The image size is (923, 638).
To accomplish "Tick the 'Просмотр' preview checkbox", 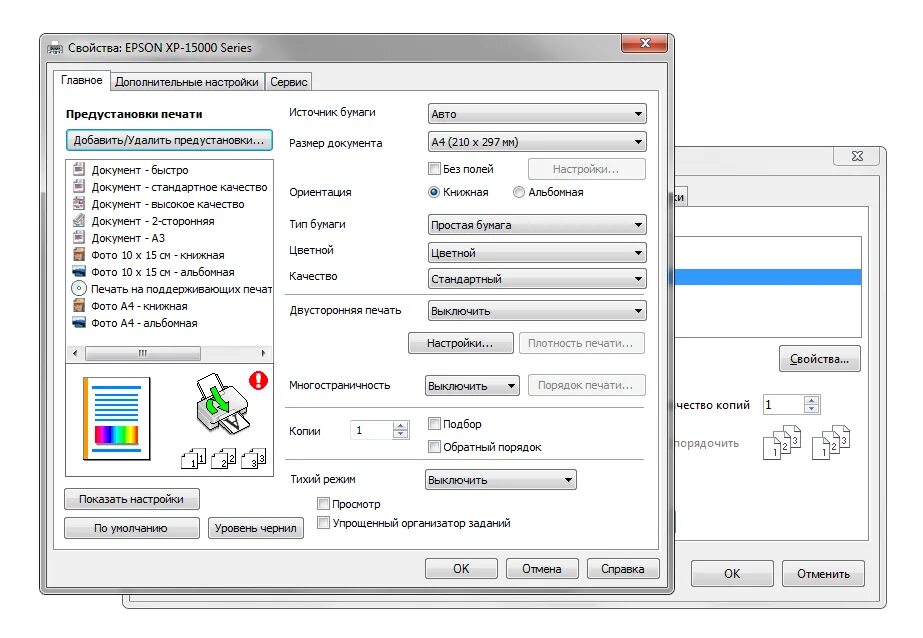I will coord(323,503).
